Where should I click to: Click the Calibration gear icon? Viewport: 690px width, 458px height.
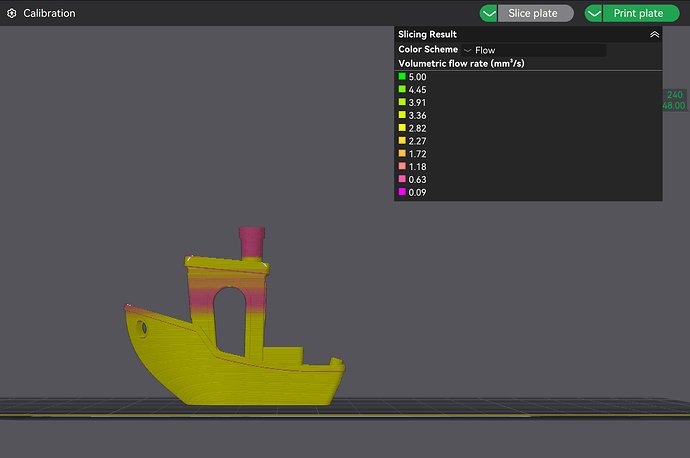click(x=12, y=13)
